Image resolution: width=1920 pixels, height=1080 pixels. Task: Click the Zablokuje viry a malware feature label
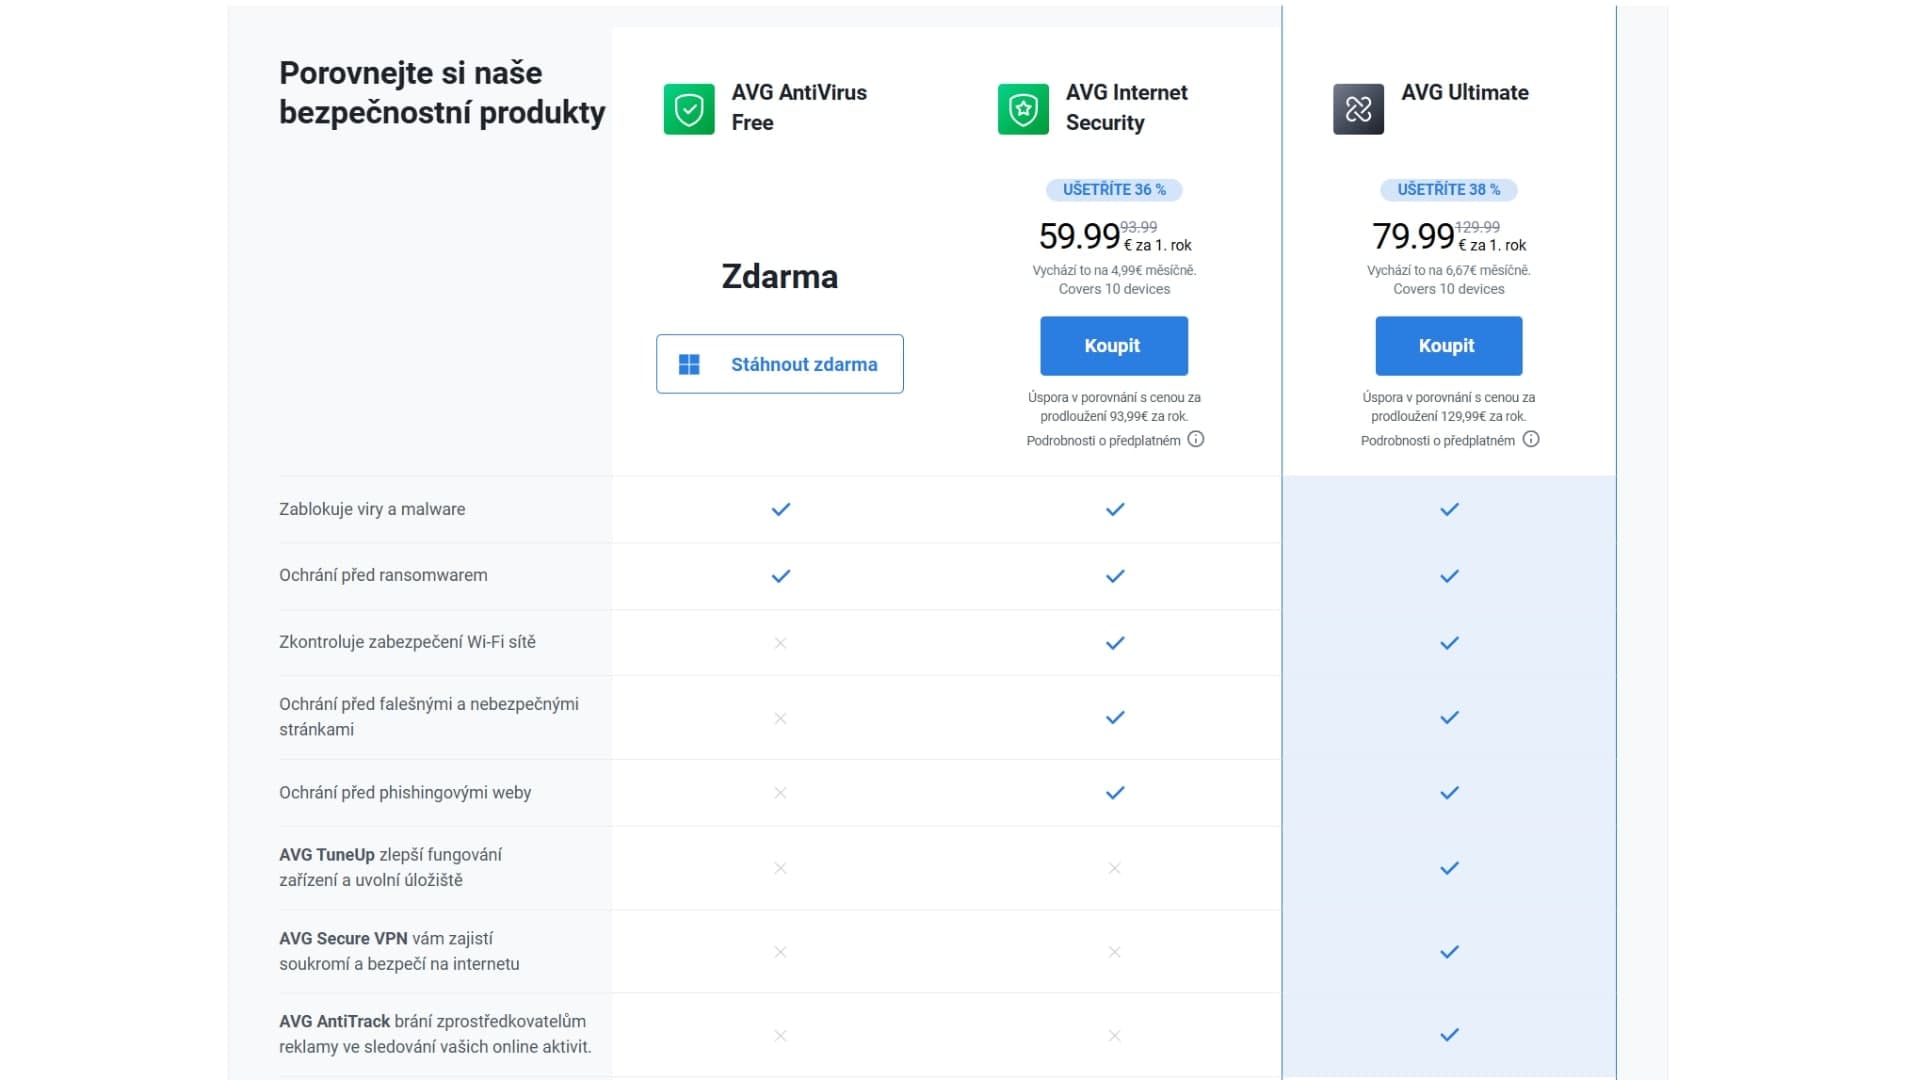(x=372, y=509)
